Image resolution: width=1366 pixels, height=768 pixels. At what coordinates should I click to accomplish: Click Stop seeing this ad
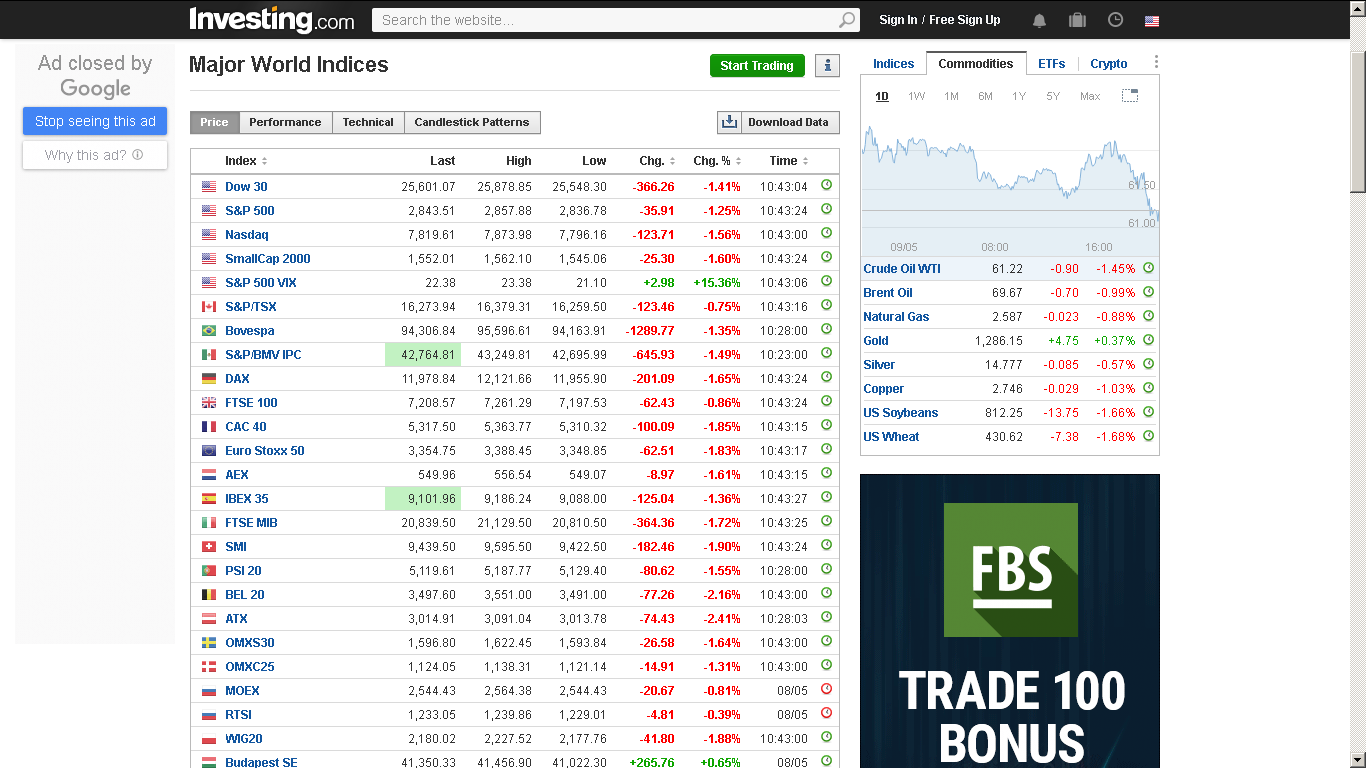(x=95, y=121)
